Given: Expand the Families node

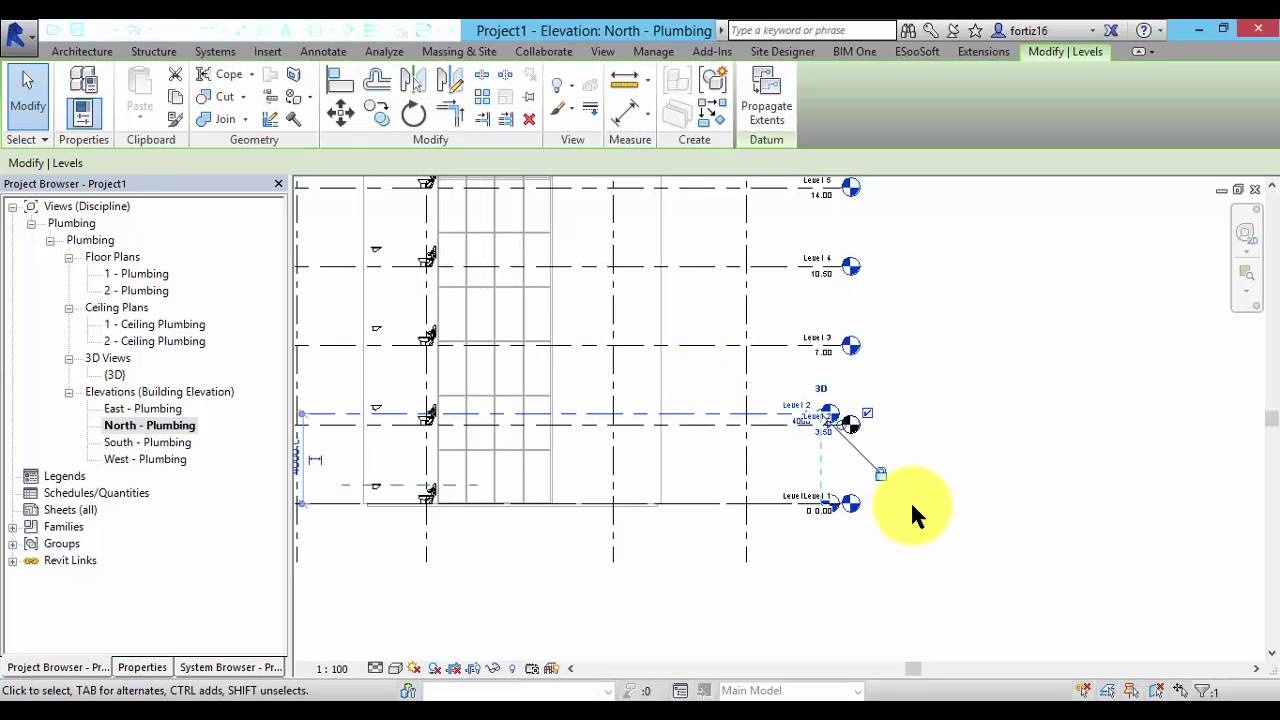Looking at the screenshot, I should tap(13, 527).
